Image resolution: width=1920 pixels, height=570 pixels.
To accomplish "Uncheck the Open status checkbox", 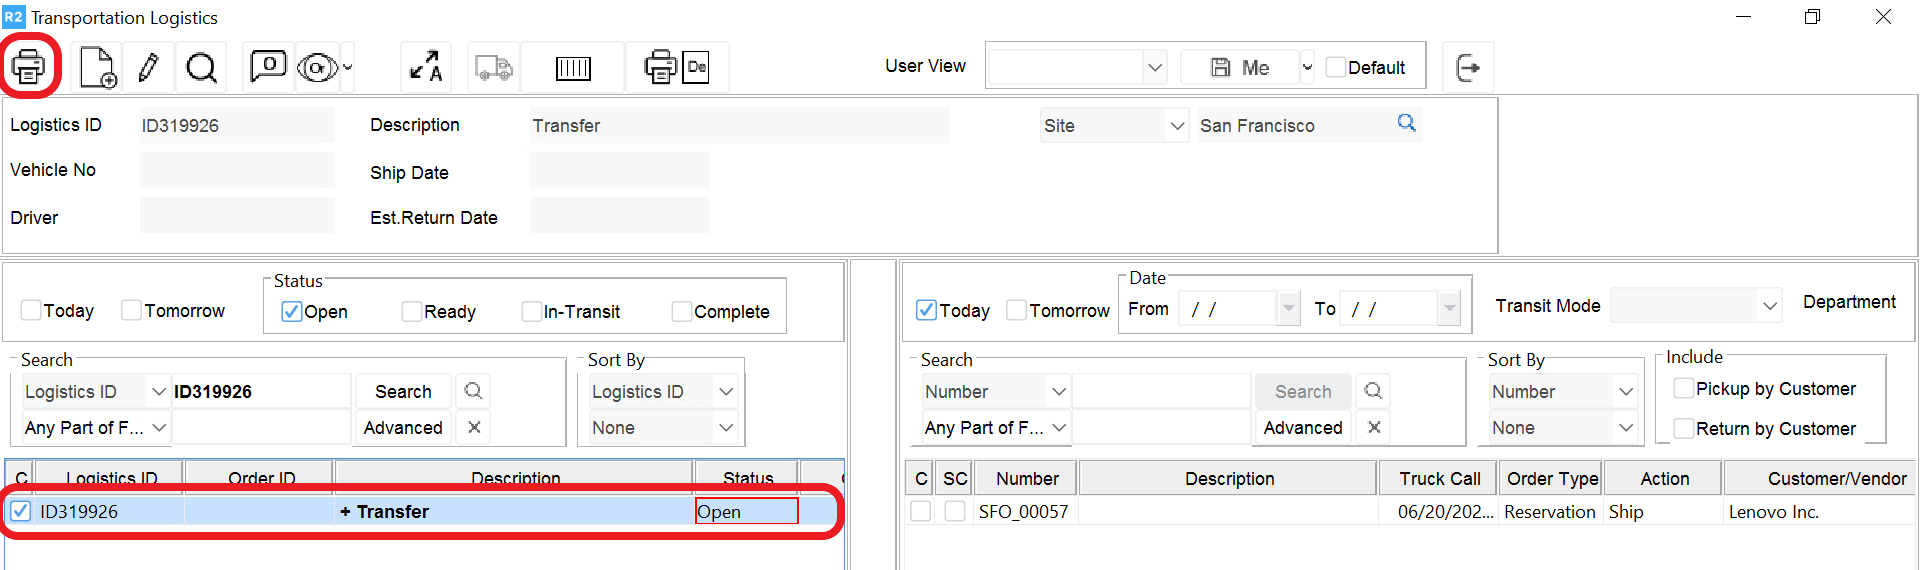I will point(291,312).
